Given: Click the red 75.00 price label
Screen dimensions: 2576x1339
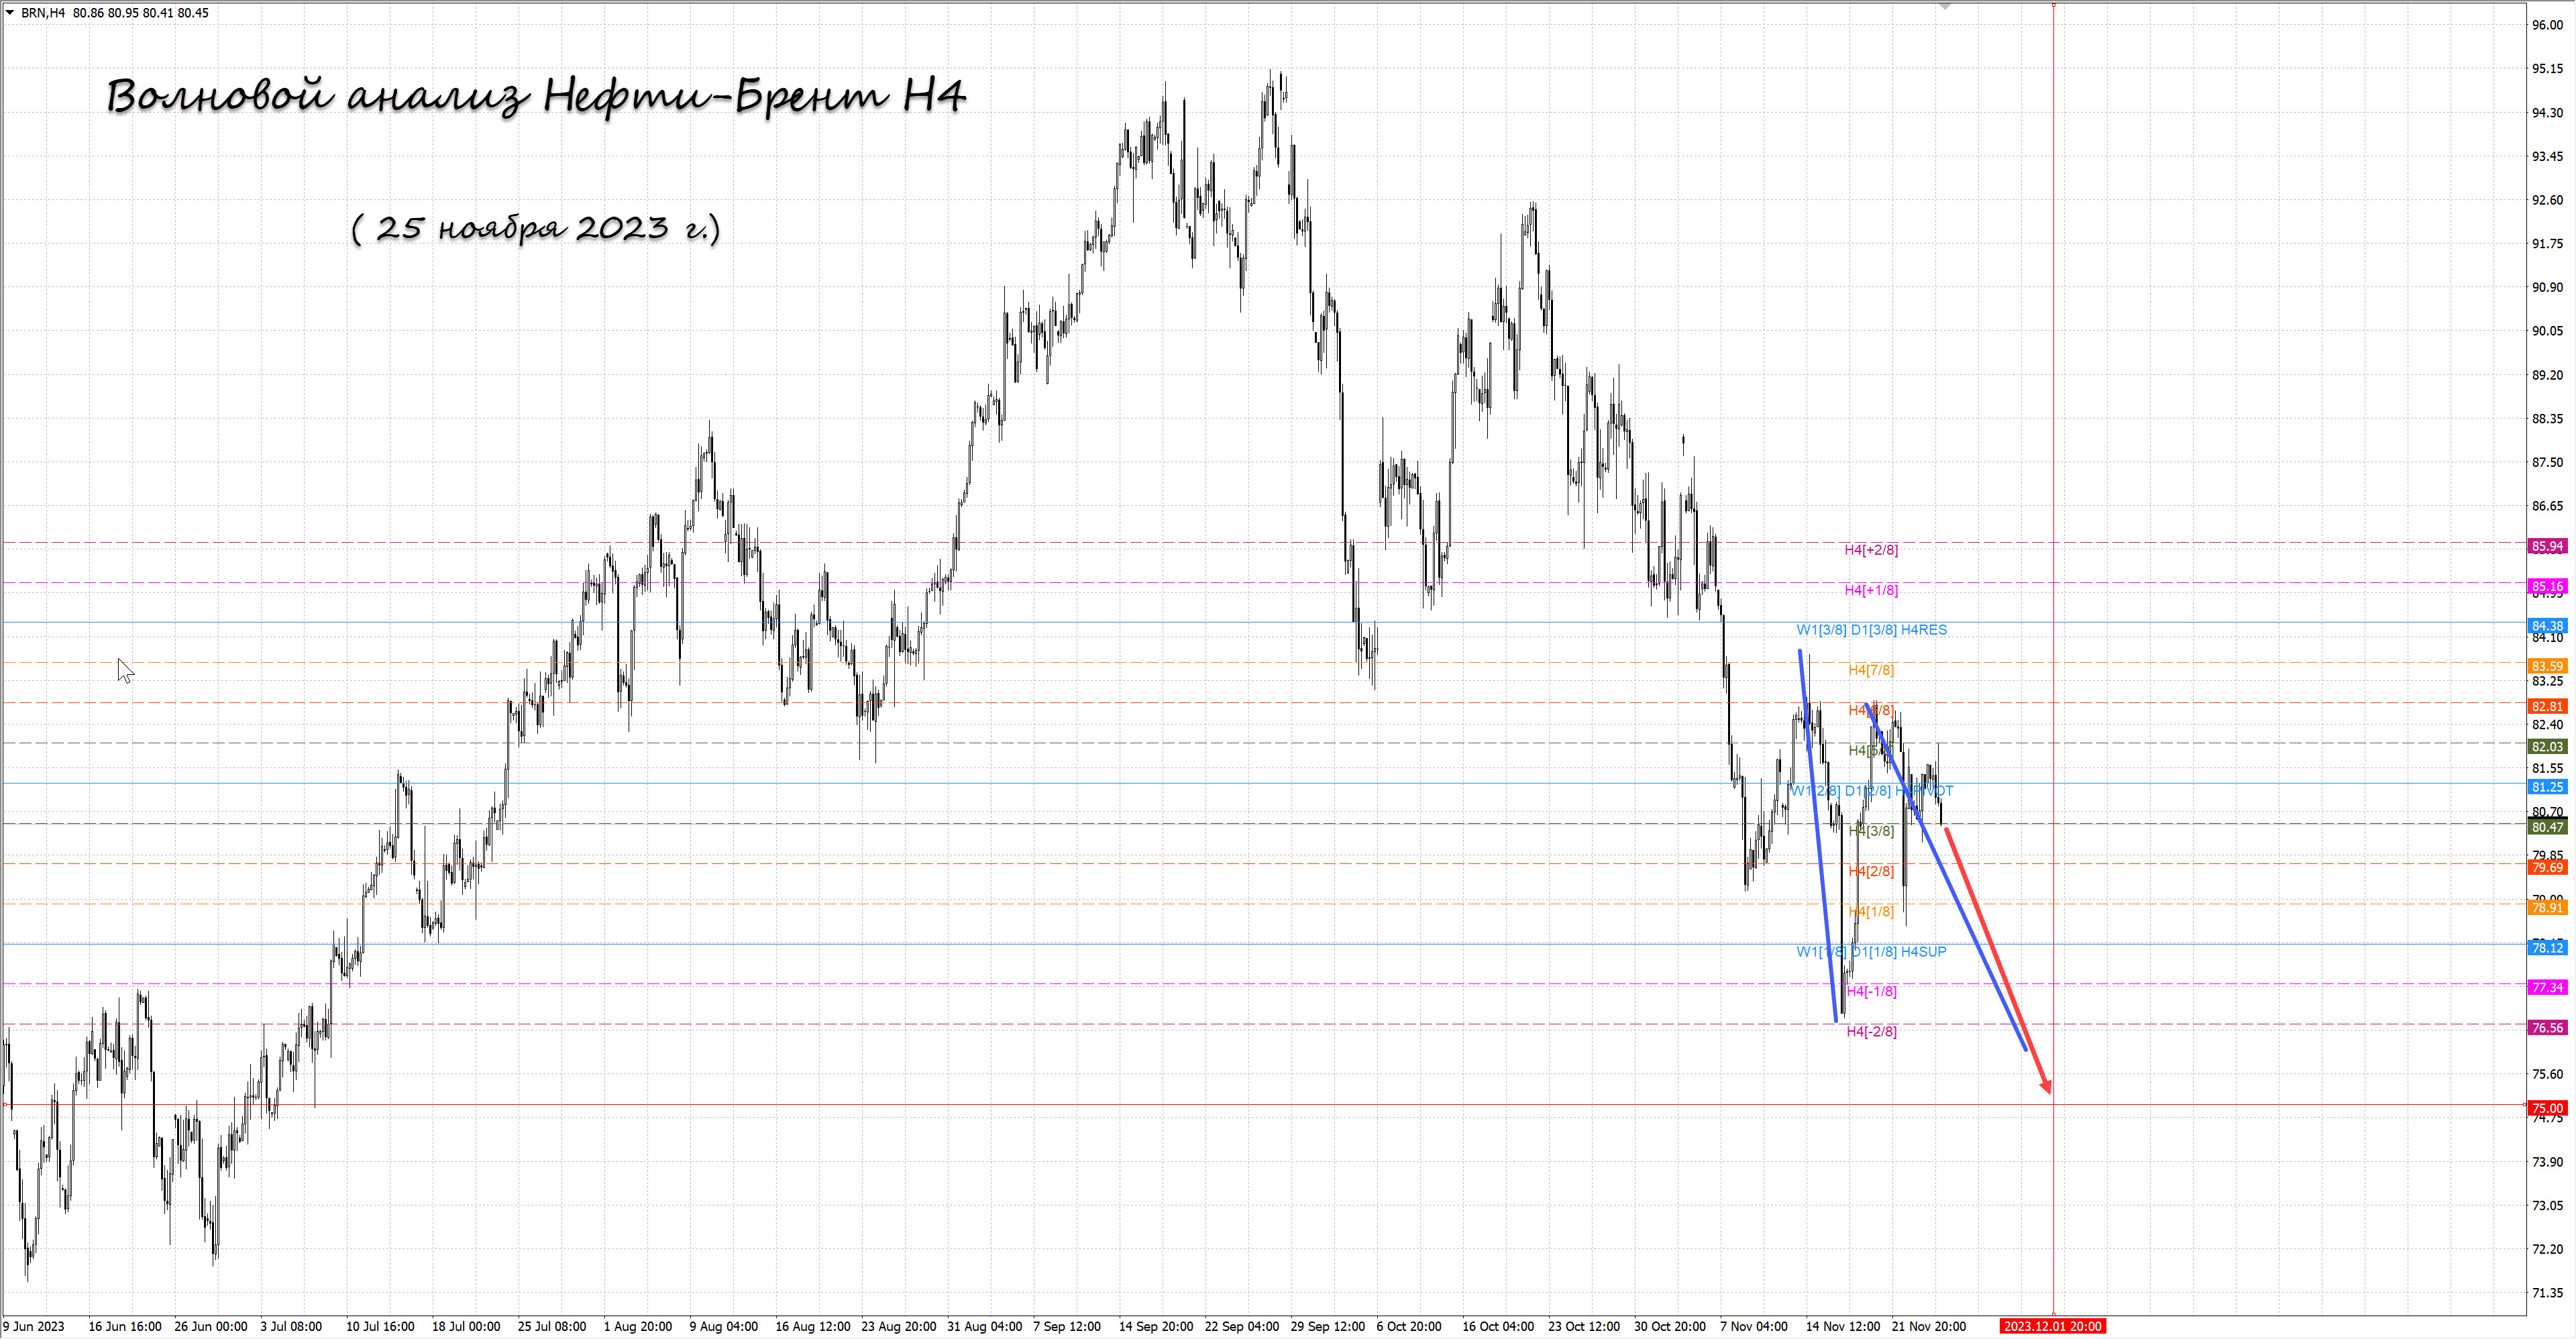Looking at the screenshot, I should (2546, 1108).
